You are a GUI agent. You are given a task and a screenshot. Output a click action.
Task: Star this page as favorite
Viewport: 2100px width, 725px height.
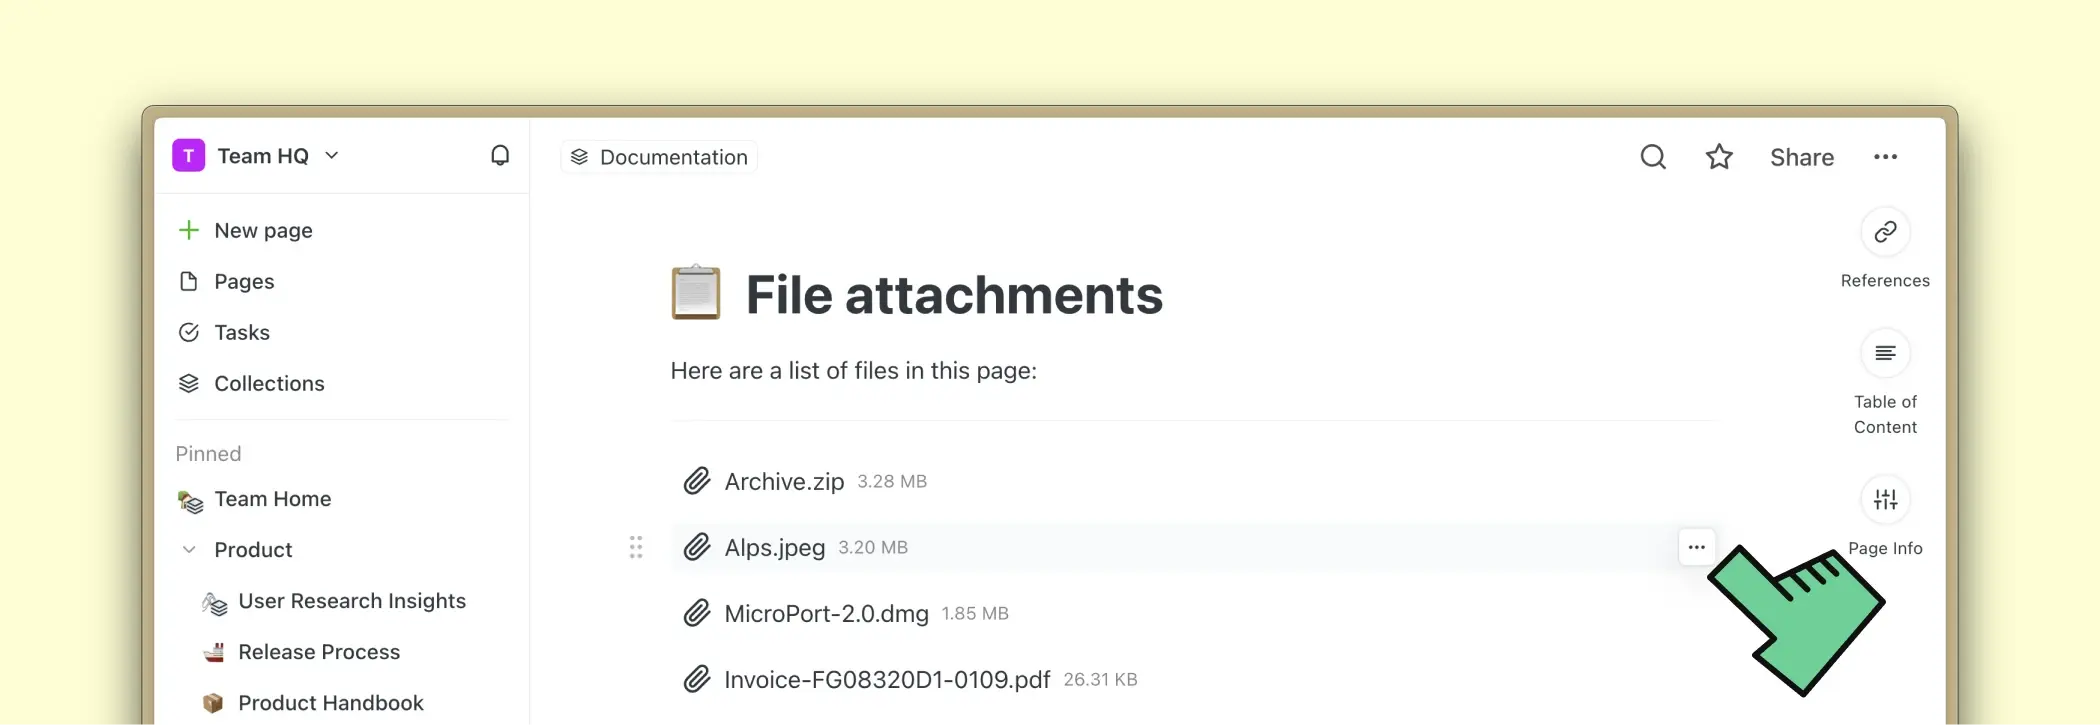pos(1719,157)
